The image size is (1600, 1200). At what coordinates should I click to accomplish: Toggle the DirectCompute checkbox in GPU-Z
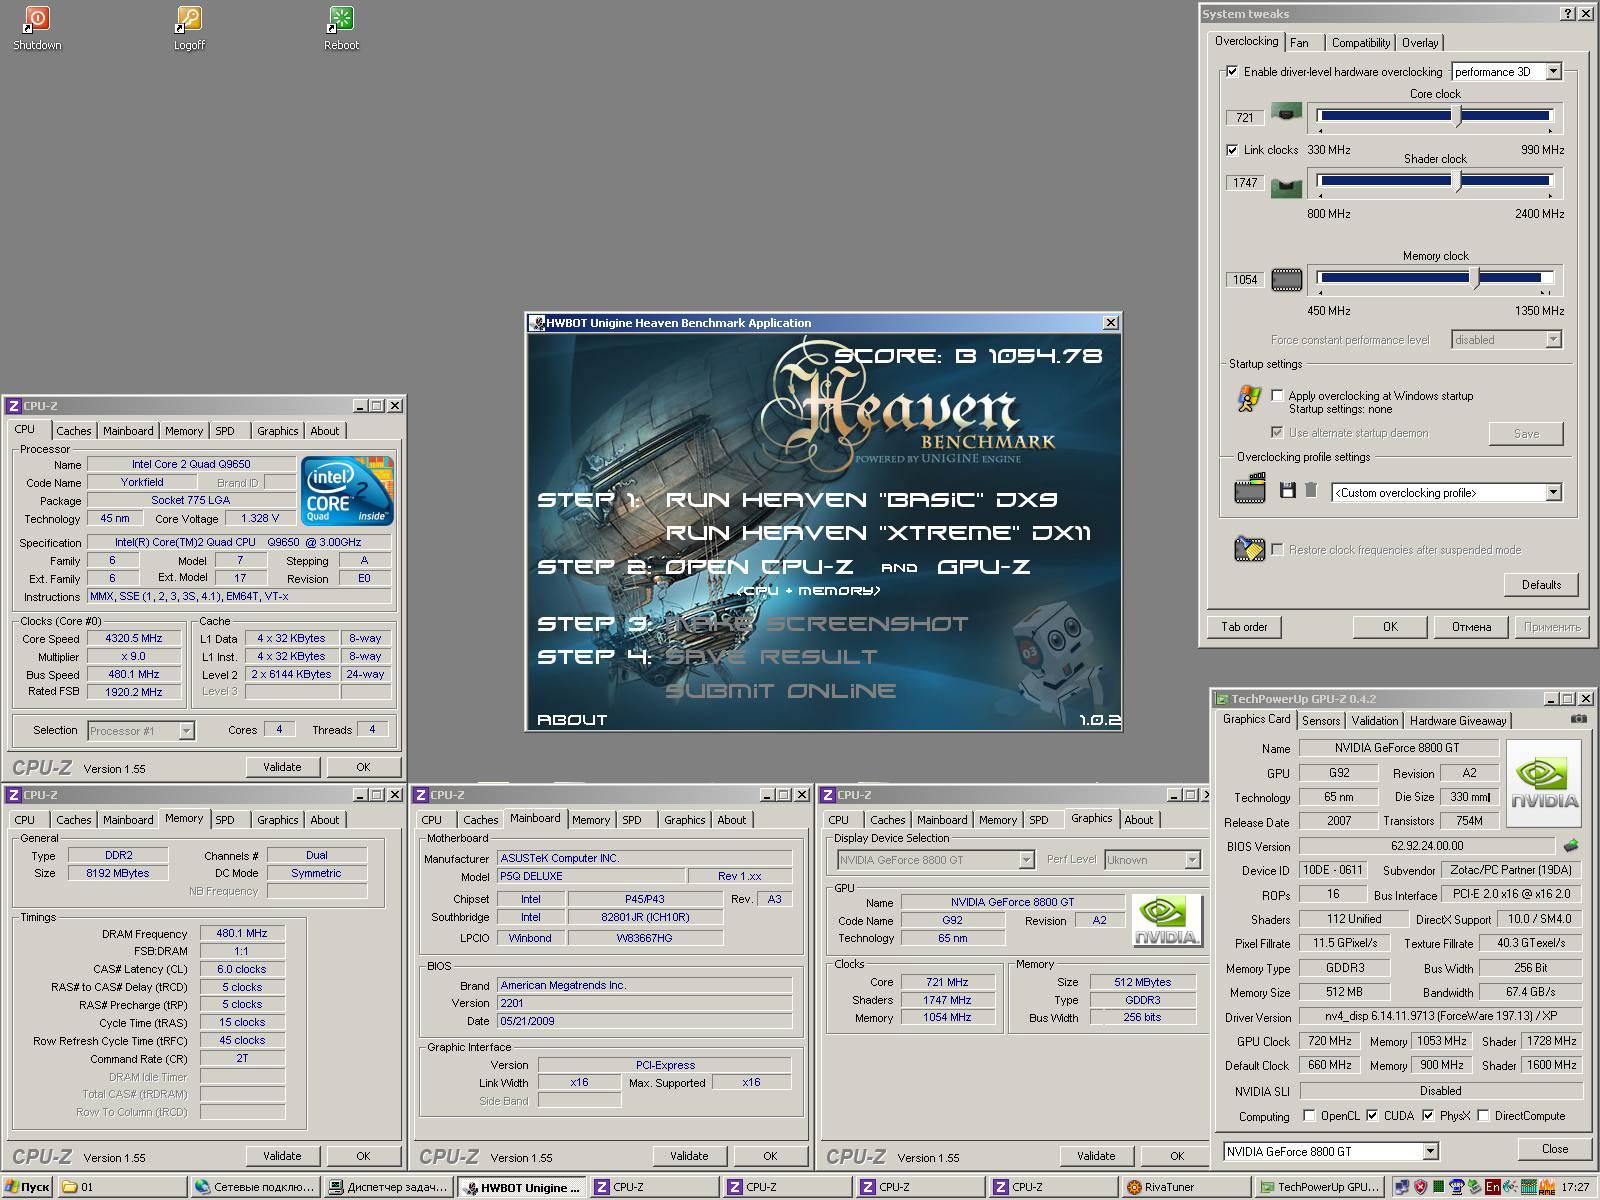click(1483, 1116)
